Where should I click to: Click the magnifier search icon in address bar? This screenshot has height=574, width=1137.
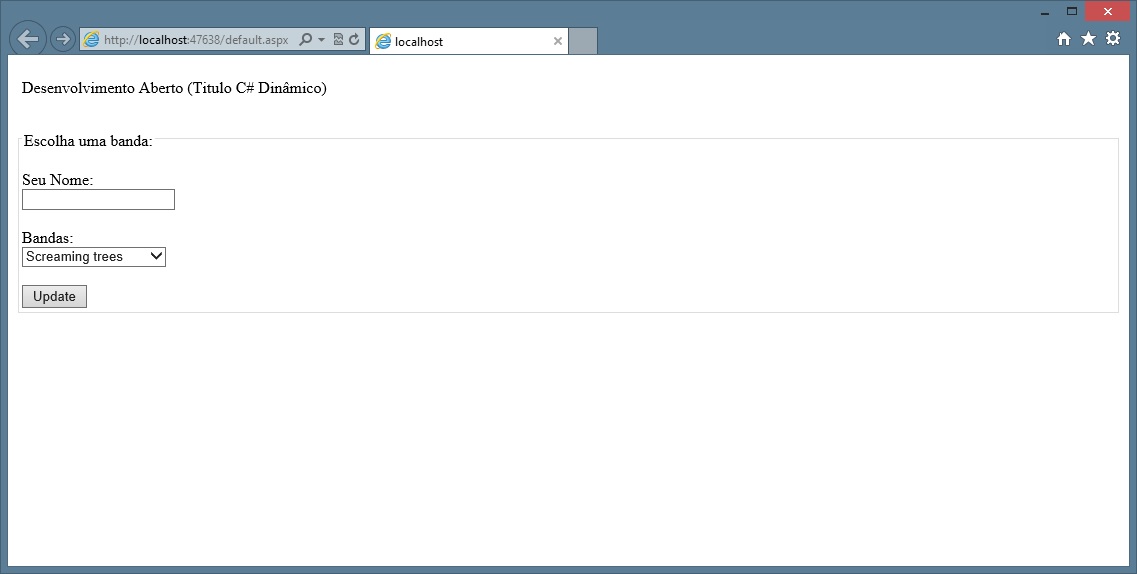306,40
